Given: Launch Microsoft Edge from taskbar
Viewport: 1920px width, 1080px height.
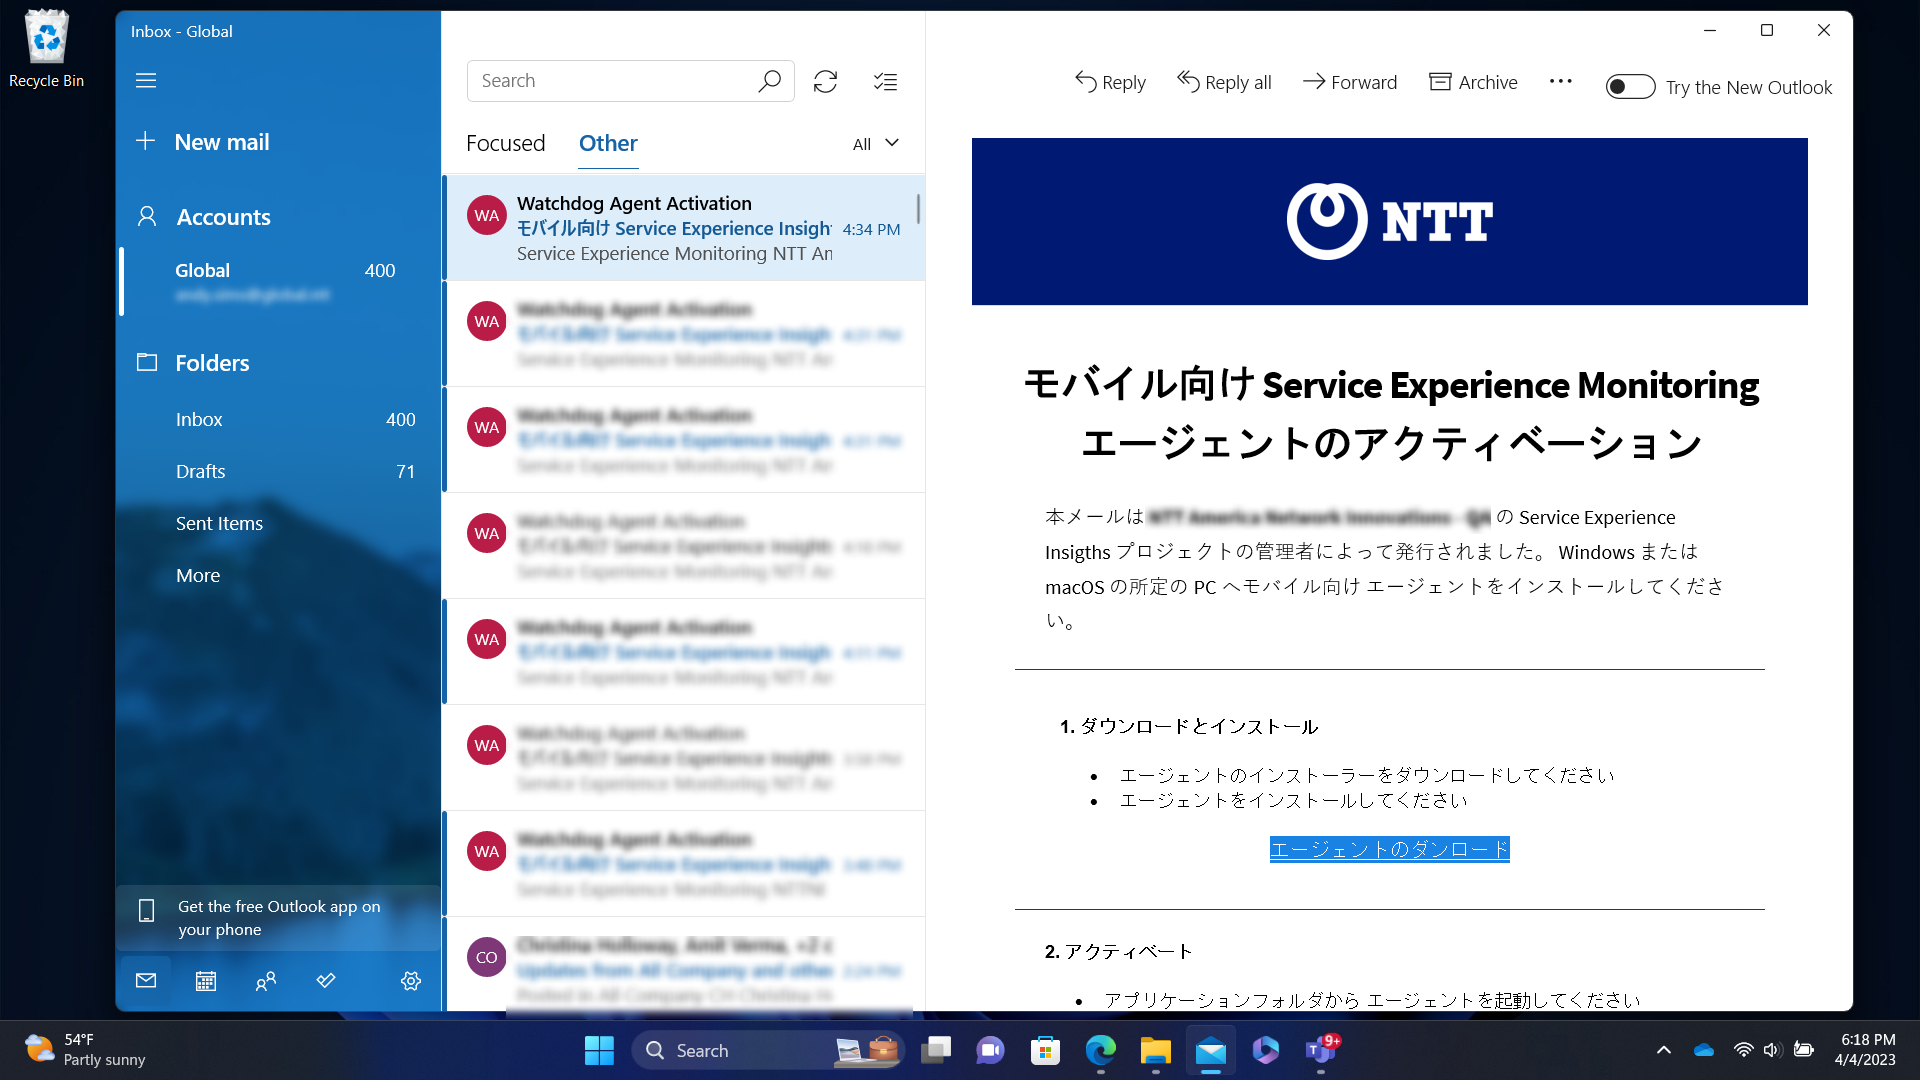Looking at the screenshot, I should pos(1101,1050).
